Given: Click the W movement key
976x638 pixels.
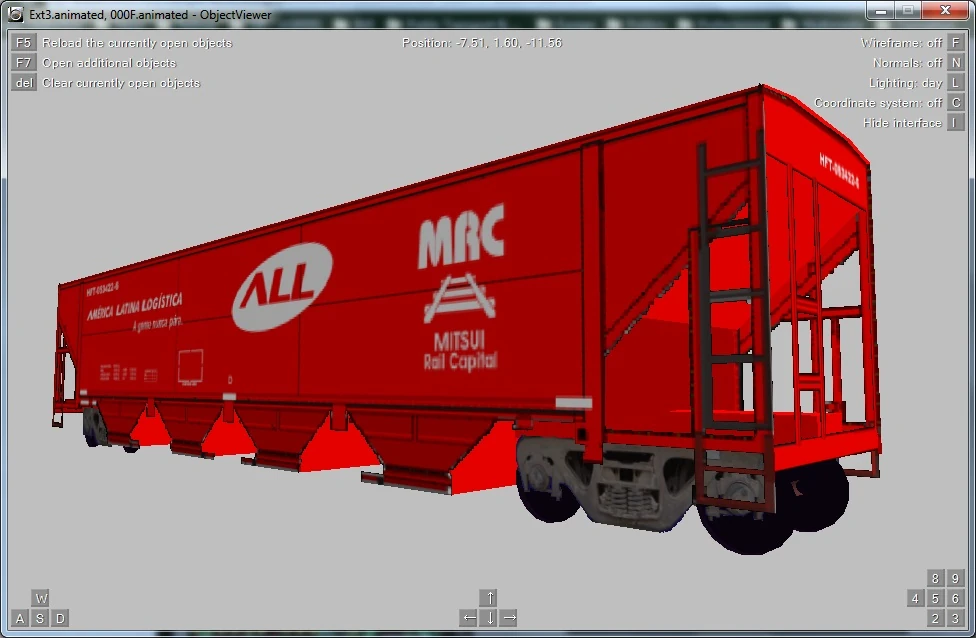Looking at the screenshot, I should click(x=40, y=598).
